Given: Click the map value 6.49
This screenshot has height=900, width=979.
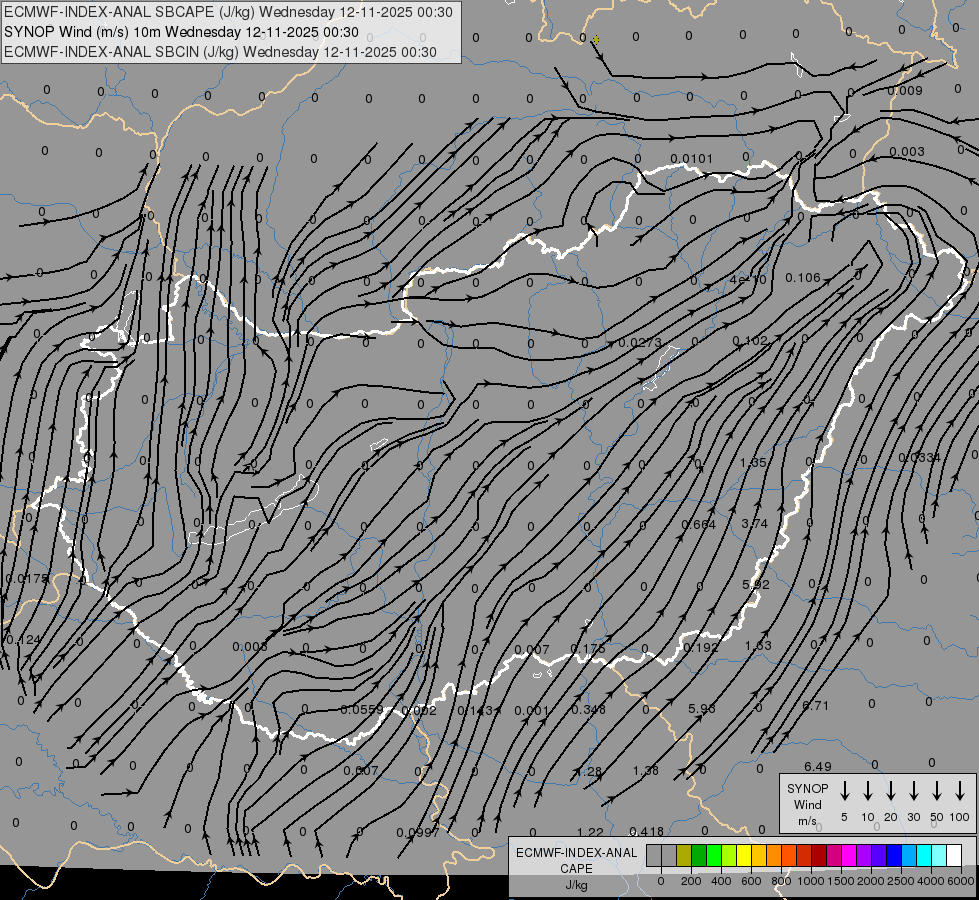Looking at the screenshot, I should (817, 766).
